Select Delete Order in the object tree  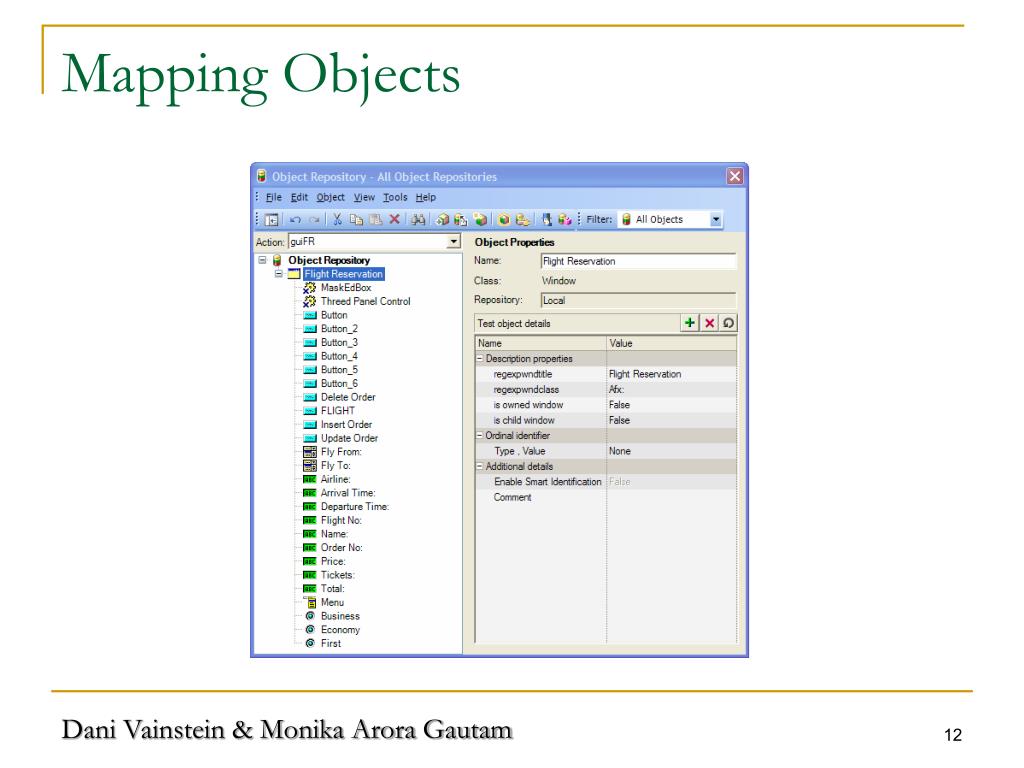click(x=348, y=397)
